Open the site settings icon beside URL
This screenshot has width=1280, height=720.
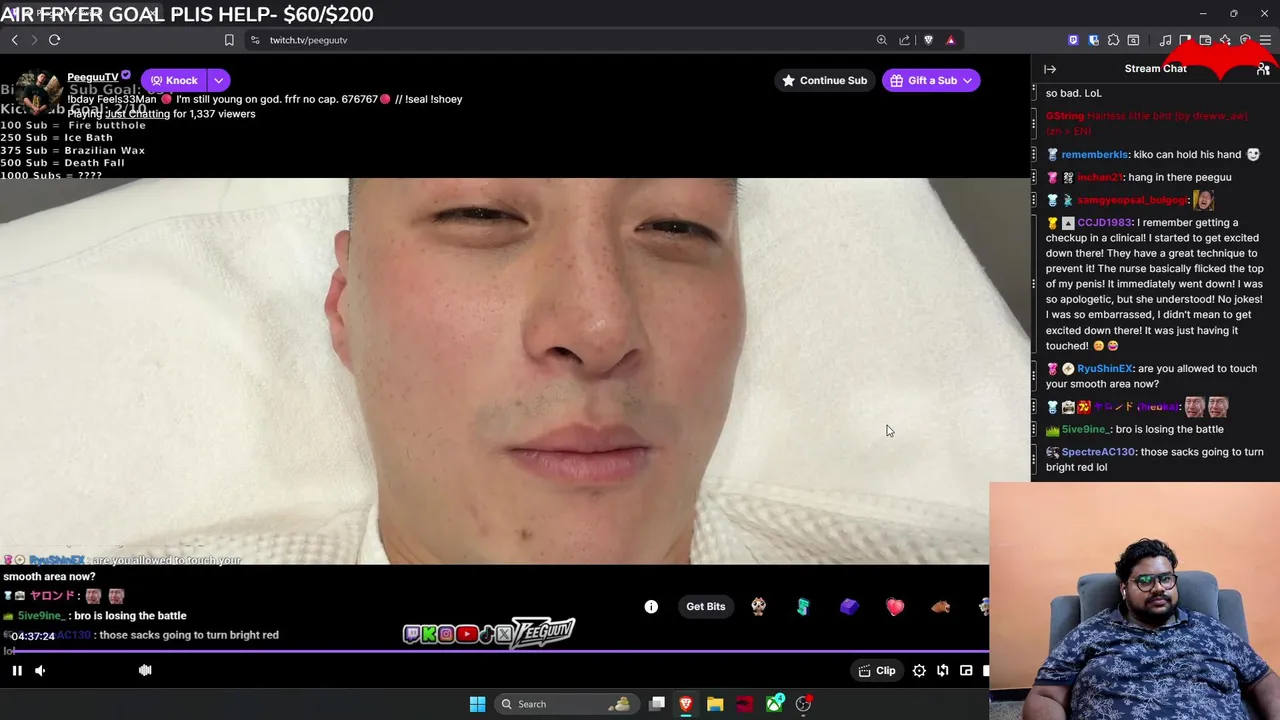click(255, 40)
